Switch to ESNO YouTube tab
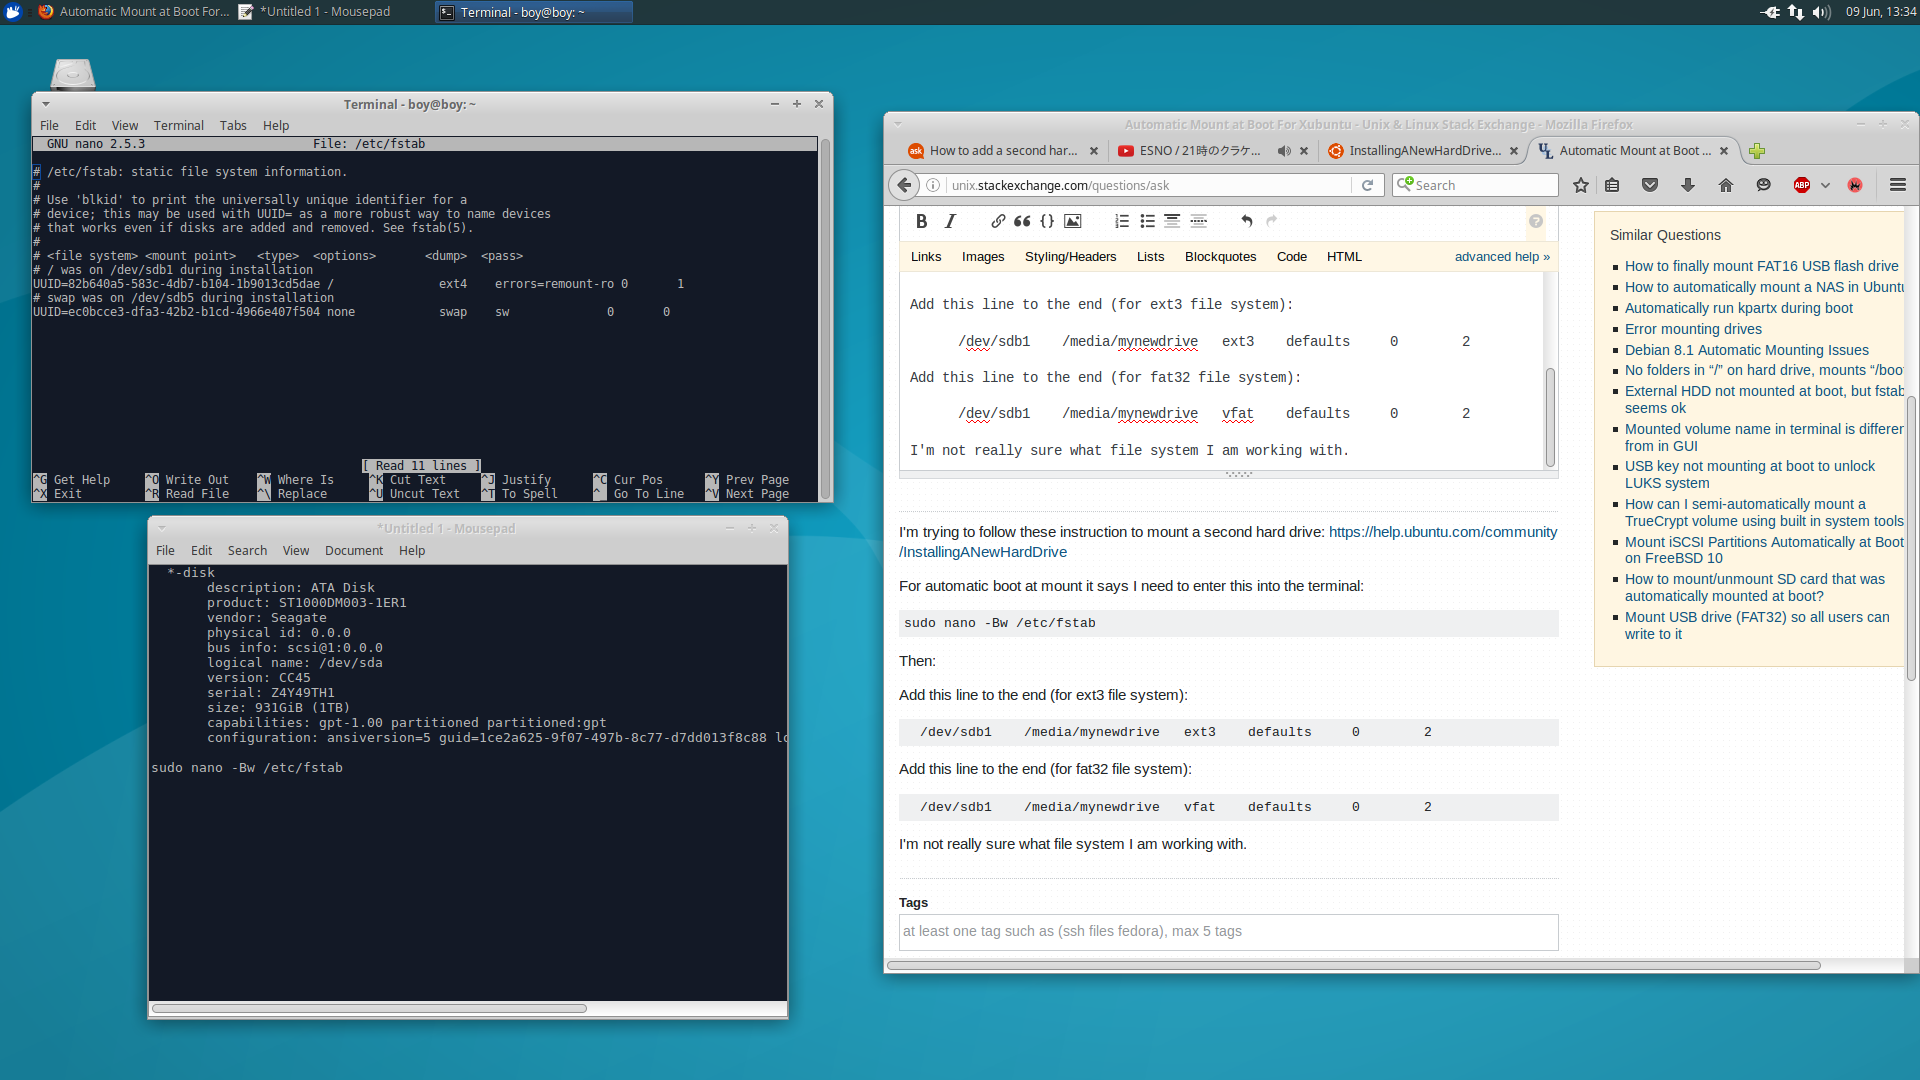Screen dimensions: 1920x1080 pyautogui.click(x=1198, y=151)
